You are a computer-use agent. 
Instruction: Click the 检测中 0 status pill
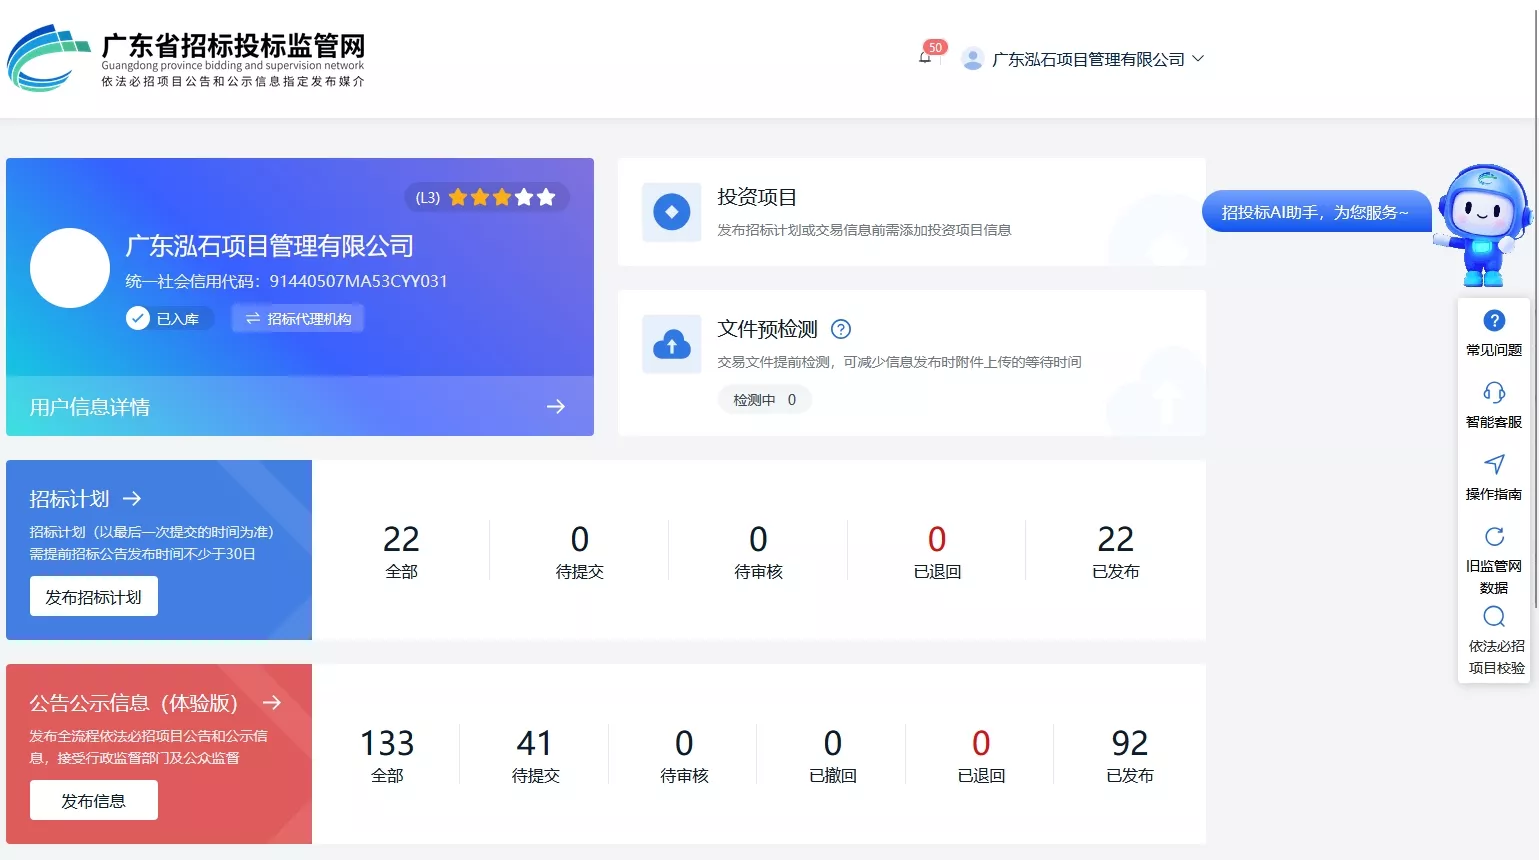point(764,400)
